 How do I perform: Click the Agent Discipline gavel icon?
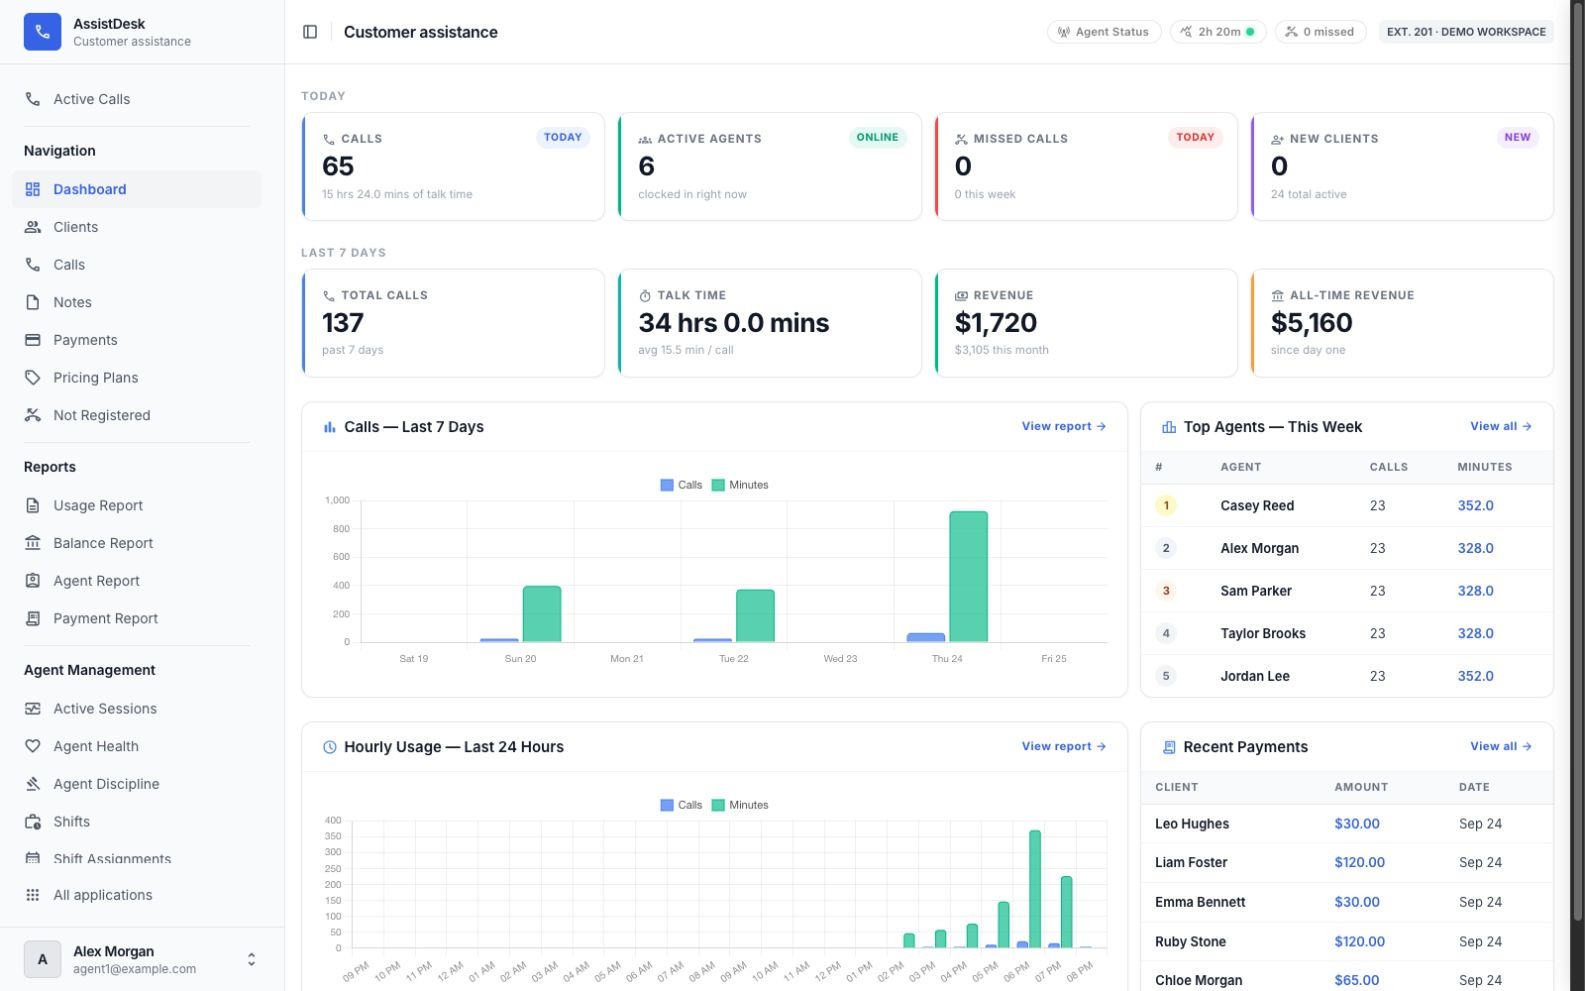point(33,784)
